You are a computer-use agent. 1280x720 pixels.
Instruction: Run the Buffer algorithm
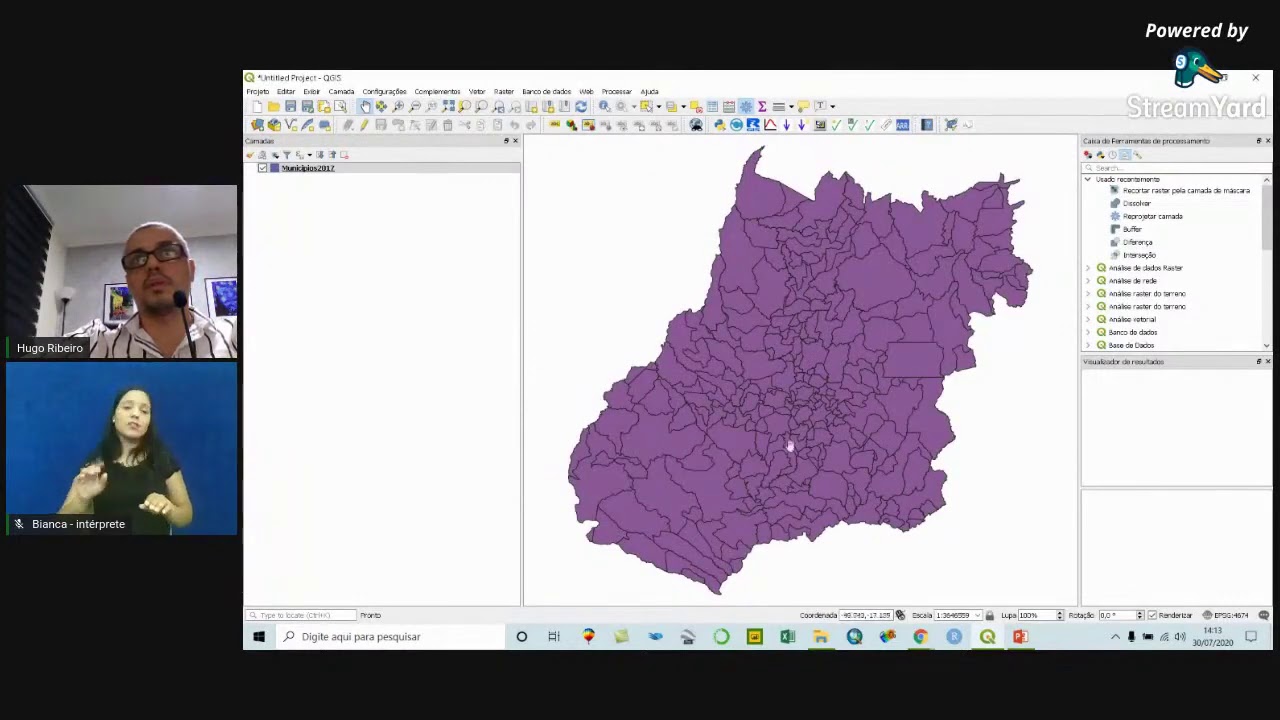[1132, 229]
